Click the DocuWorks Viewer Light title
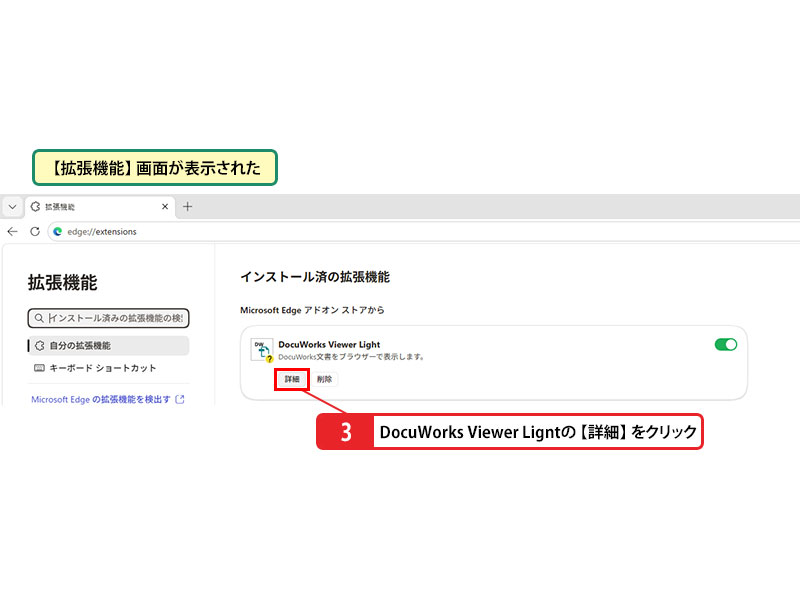The width and height of the screenshot is (800, 600). coord(329,344)
